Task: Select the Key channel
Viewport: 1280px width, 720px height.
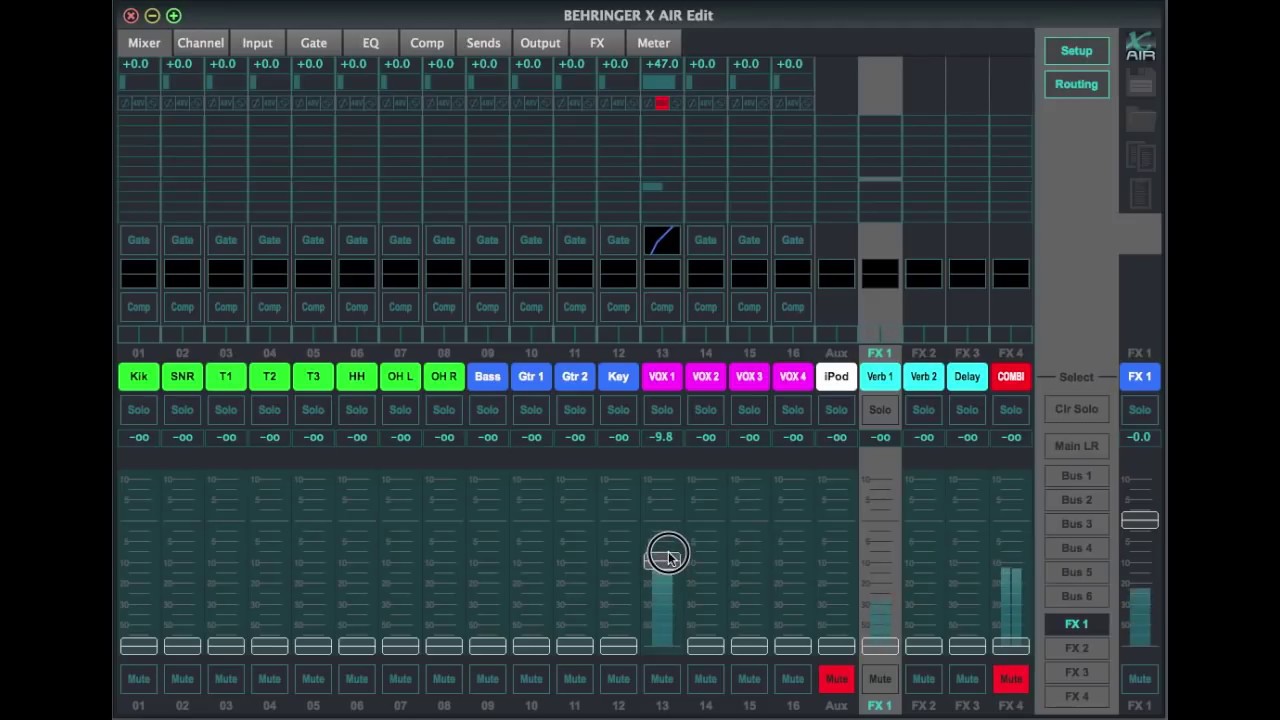Action: [x=618, y=377]
